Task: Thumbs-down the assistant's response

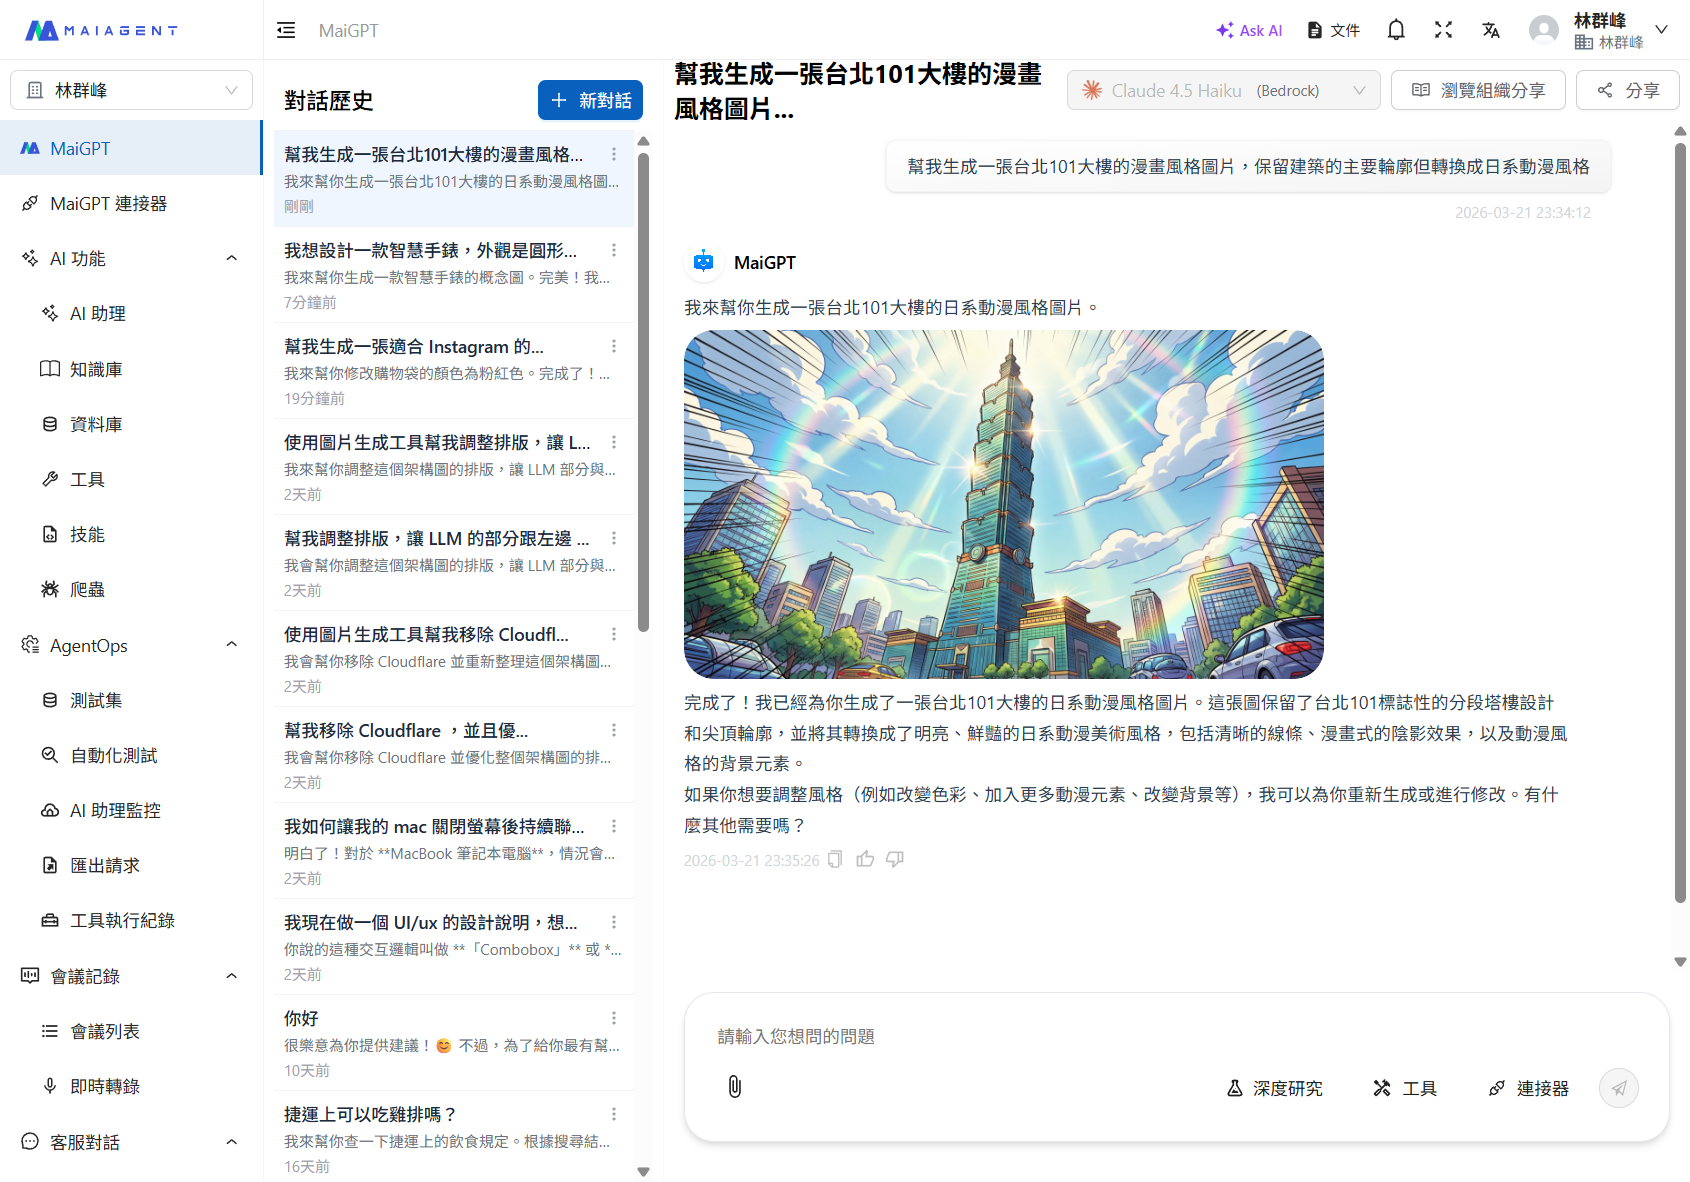Action: [x=895, y=859]
